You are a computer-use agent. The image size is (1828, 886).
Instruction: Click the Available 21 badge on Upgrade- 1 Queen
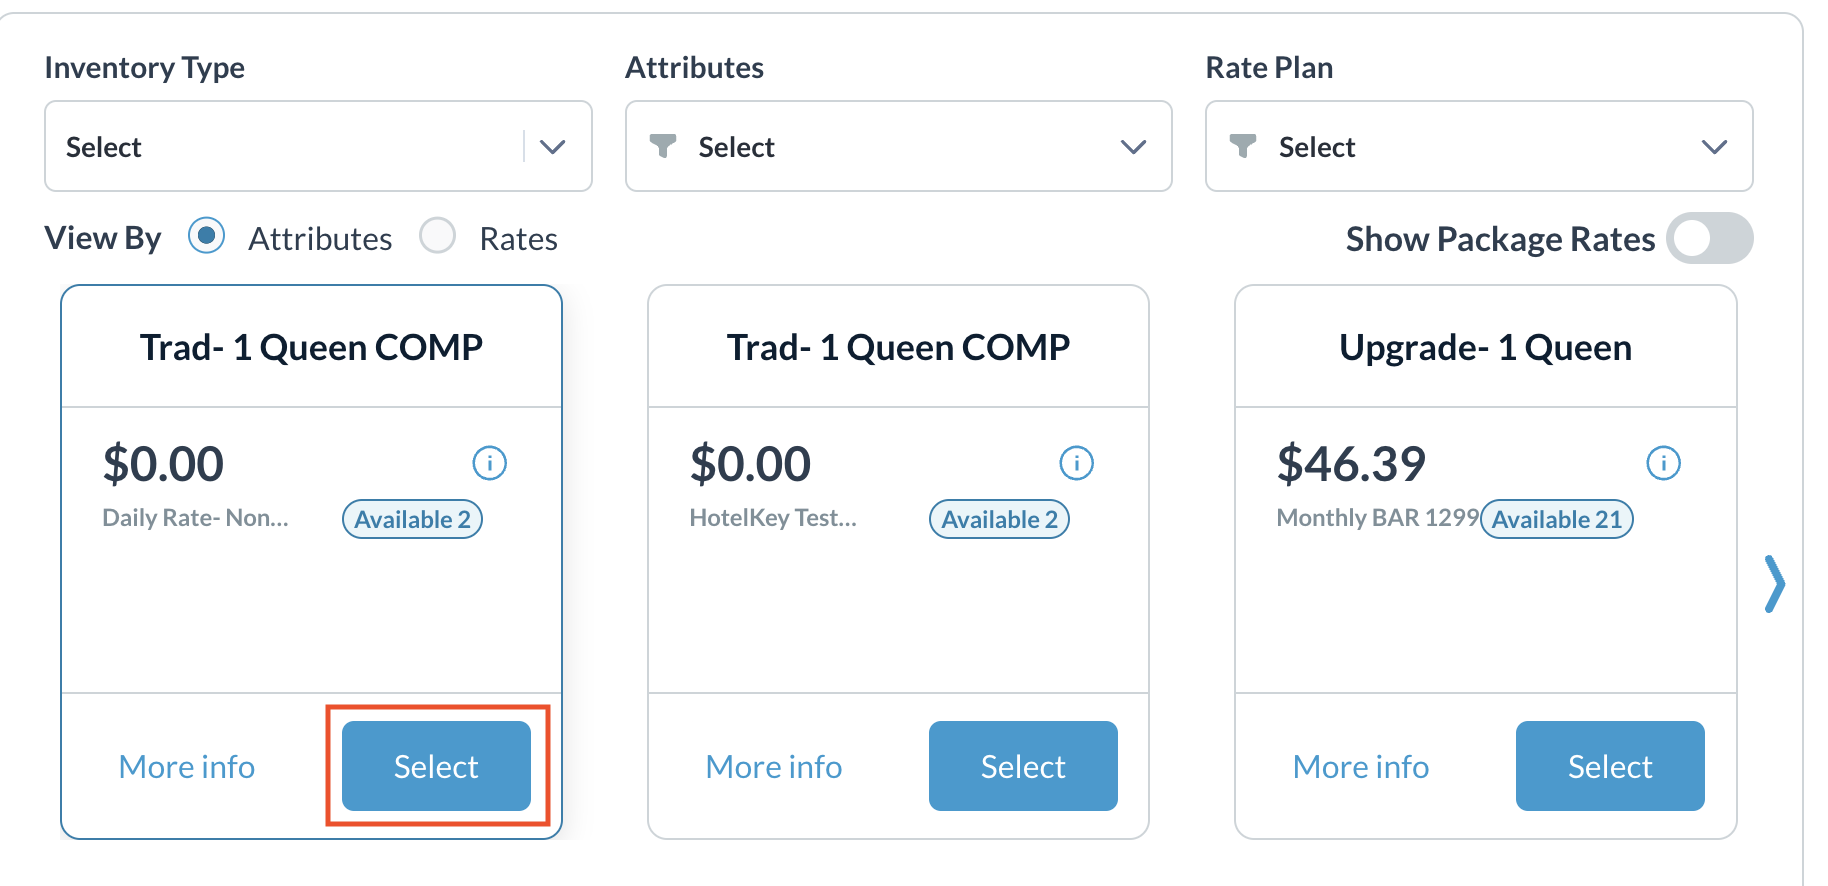1556,519
